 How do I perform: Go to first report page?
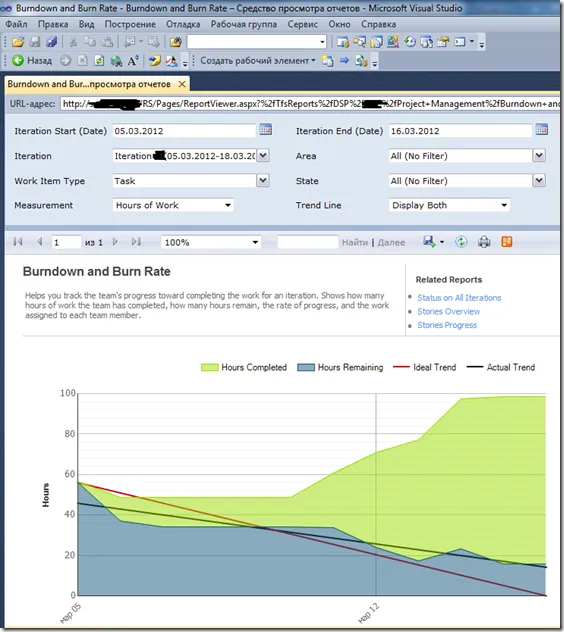coord(18,242)
